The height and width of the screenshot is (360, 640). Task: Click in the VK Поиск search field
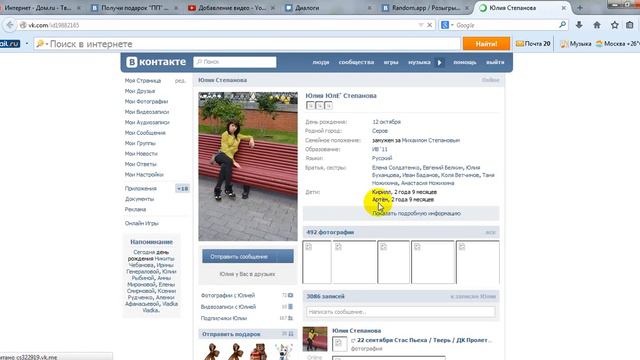tap(235, 62)
